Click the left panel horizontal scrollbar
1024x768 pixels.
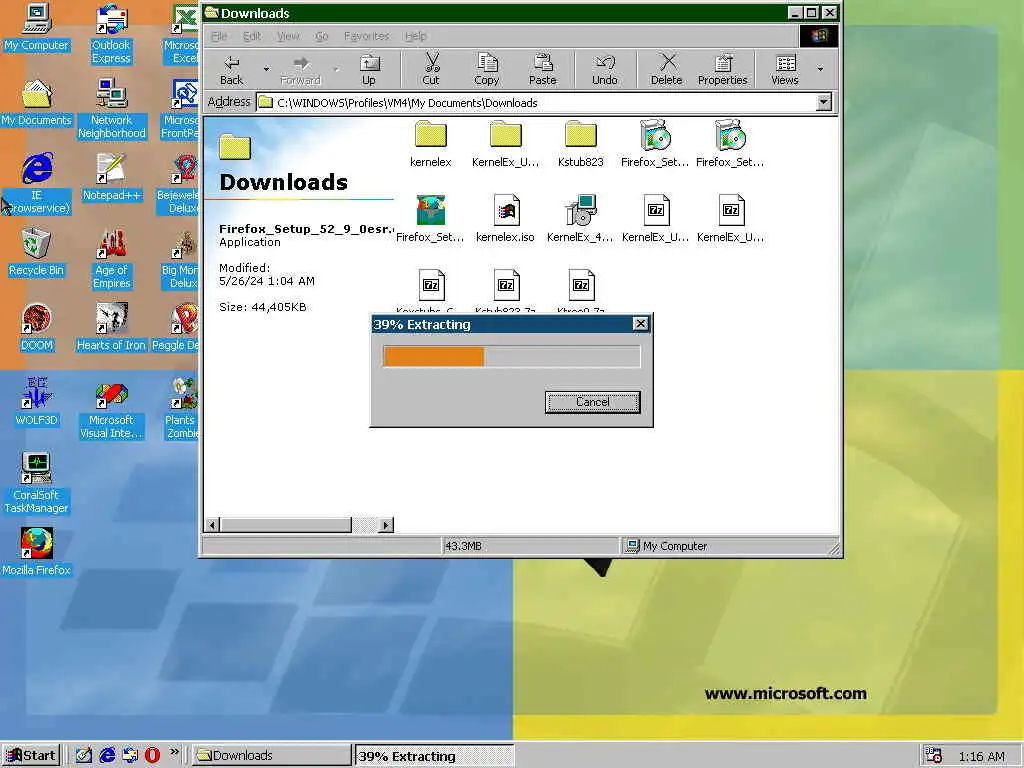285,524
